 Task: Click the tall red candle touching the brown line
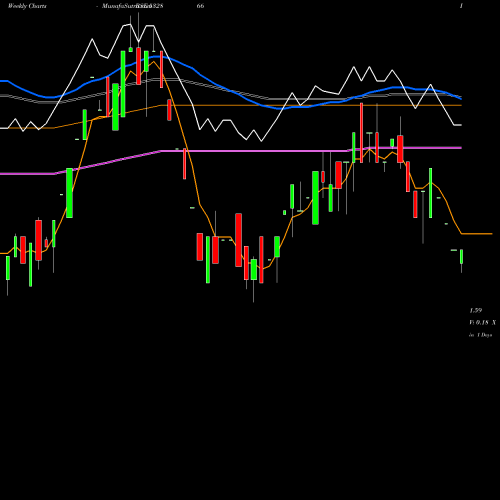click(x=361, y=133)
